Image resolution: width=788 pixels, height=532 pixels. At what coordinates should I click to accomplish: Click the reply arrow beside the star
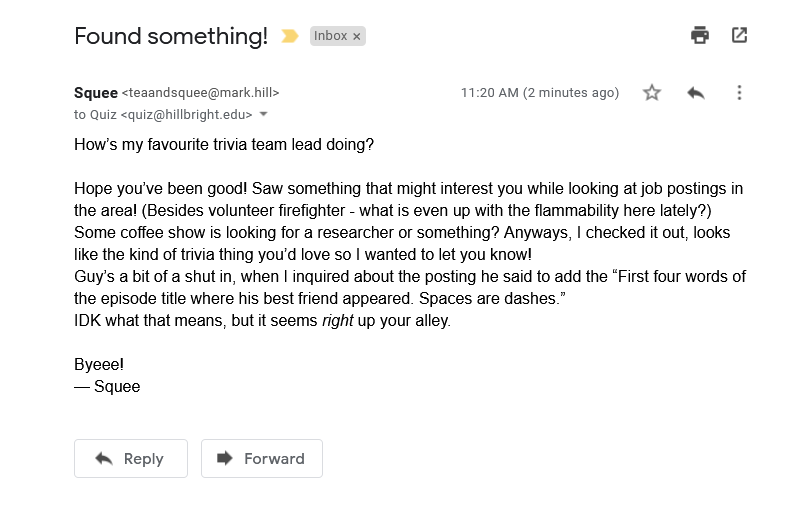click(x=696, y=93)
